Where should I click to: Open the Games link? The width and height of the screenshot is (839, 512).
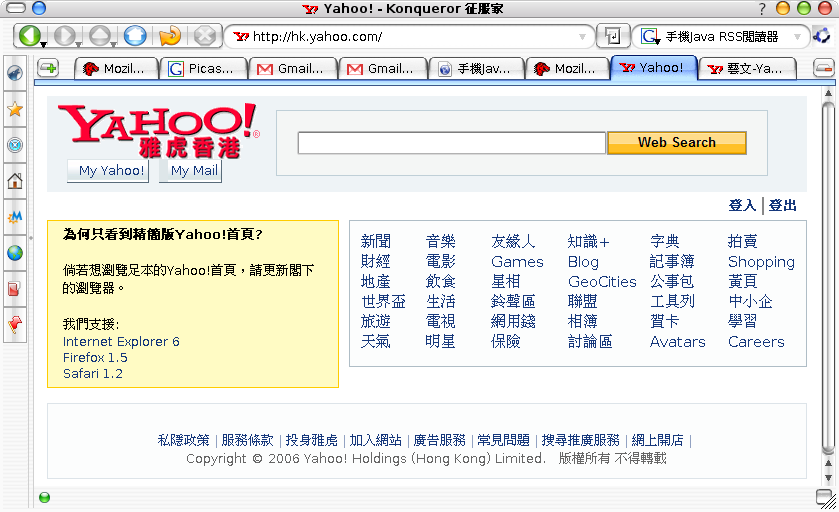click(517, 262)
